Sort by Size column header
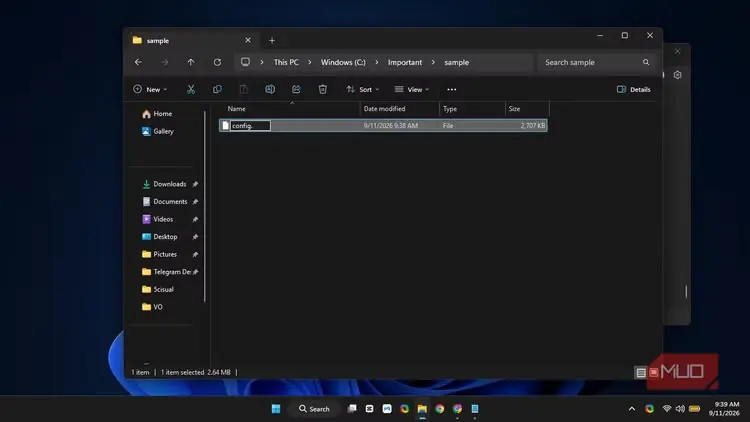Viewport: 750px width, 422px height. [x=514, y=109]
